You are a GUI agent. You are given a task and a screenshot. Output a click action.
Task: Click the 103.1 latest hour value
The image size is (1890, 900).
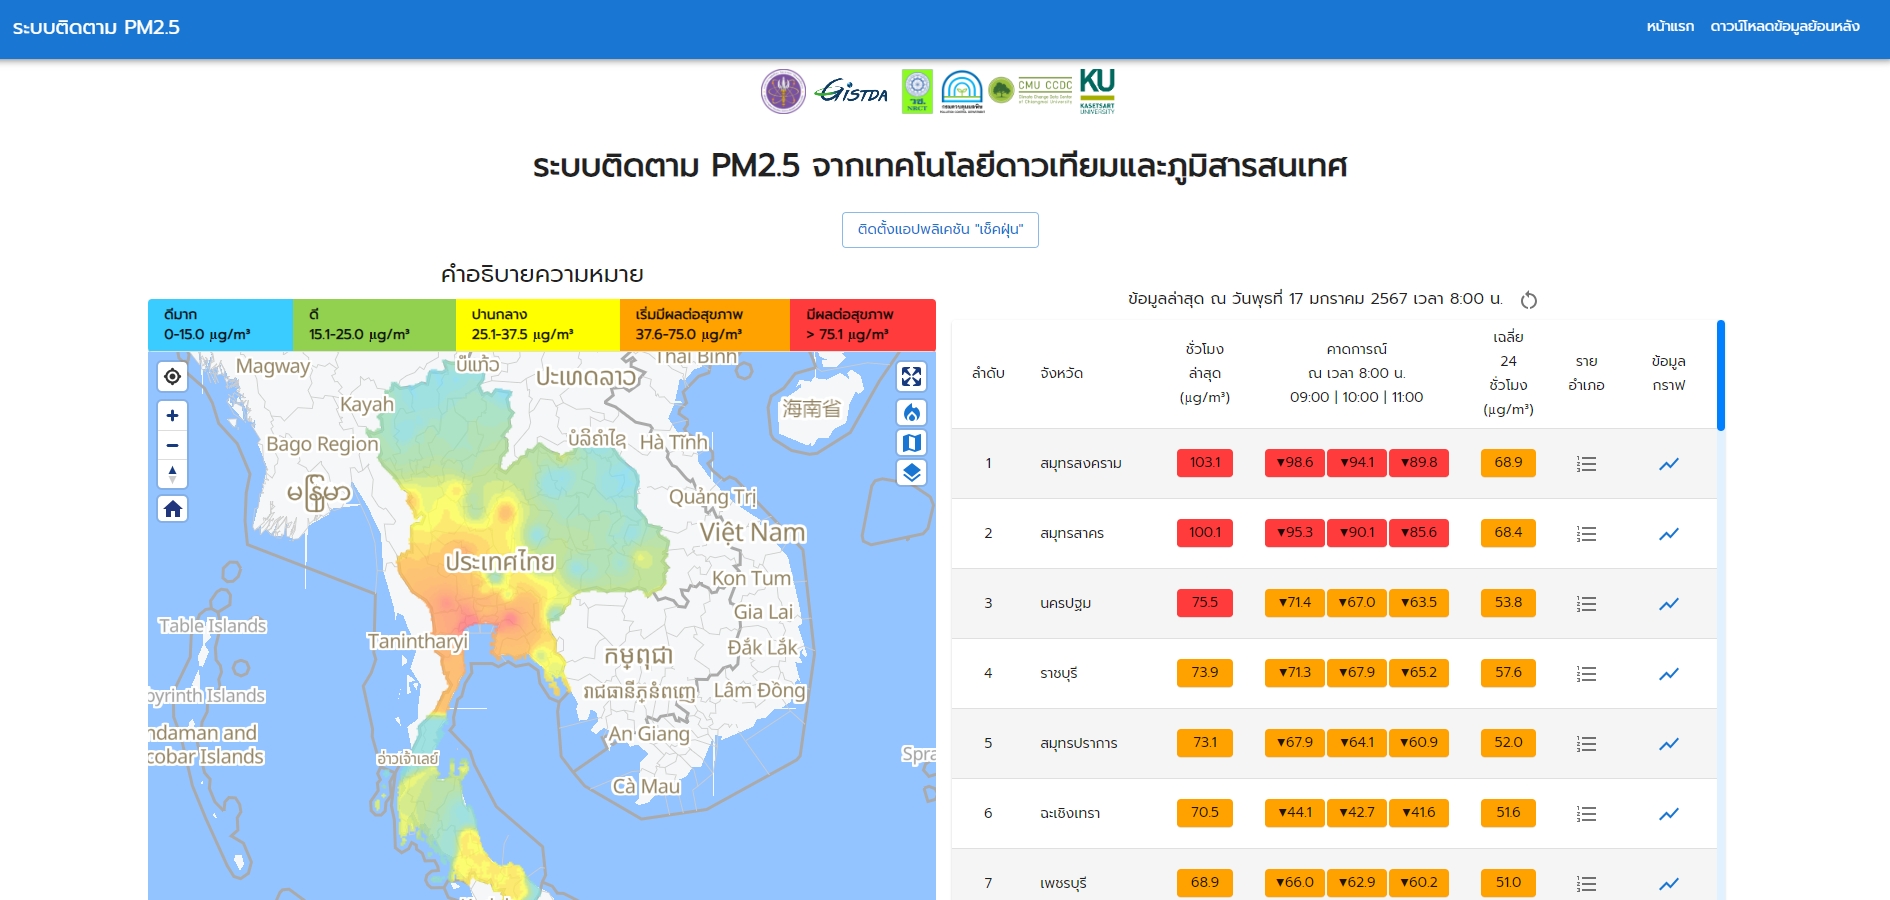[x=1205, y=463]
